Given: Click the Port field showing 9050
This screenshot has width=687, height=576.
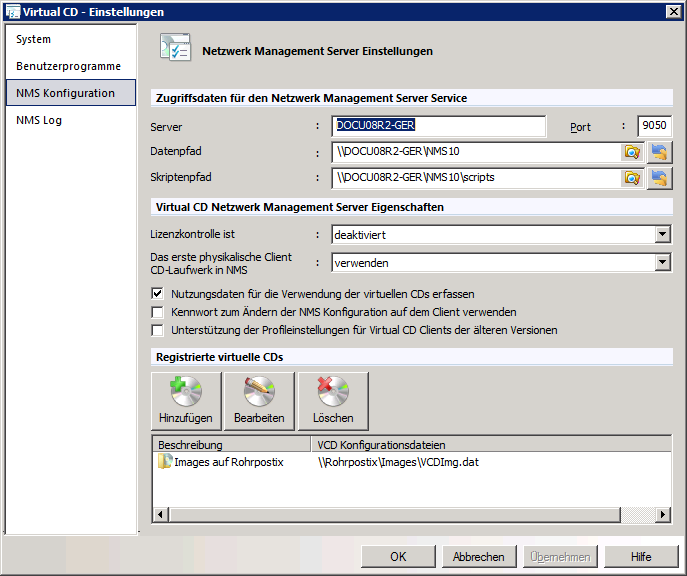Looking at the screenshot, I should point(654,126).
